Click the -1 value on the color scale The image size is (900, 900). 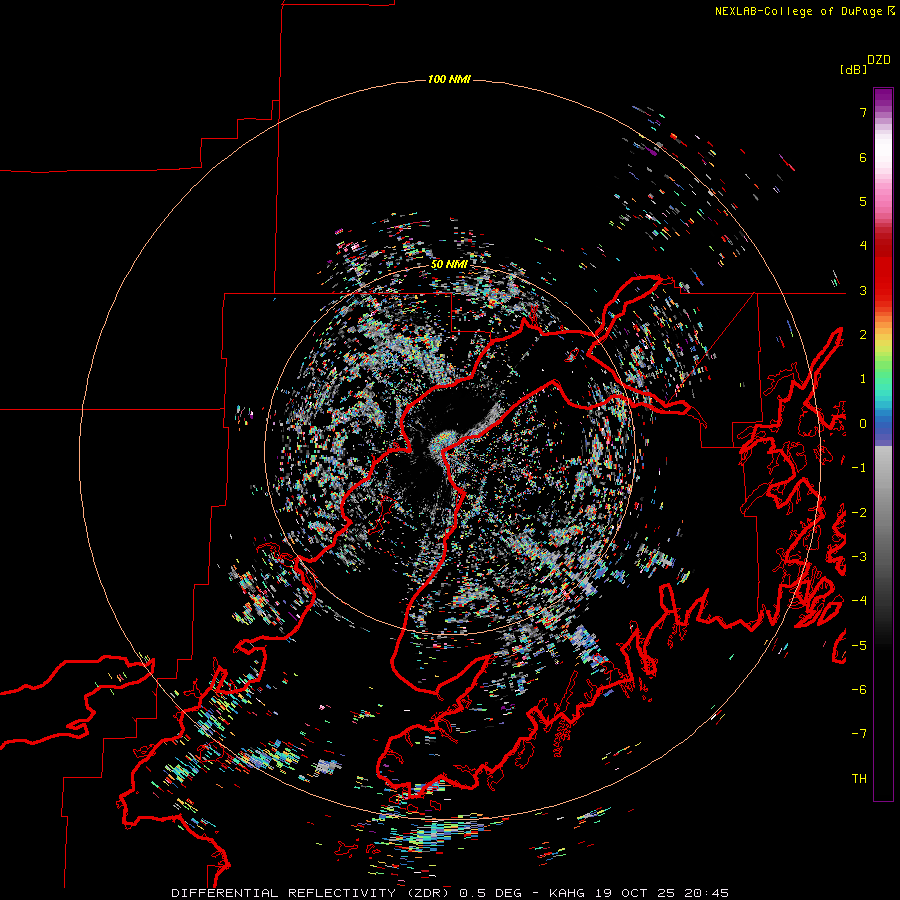(x=859, y=468)
